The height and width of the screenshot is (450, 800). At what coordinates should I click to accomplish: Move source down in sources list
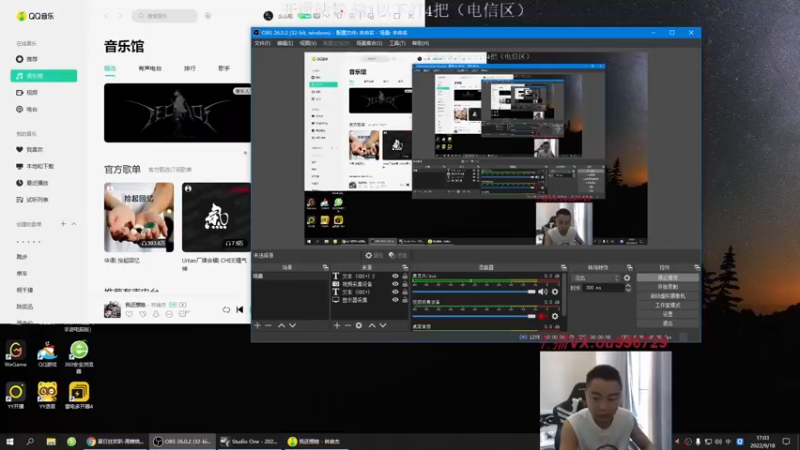click(383, 326)
